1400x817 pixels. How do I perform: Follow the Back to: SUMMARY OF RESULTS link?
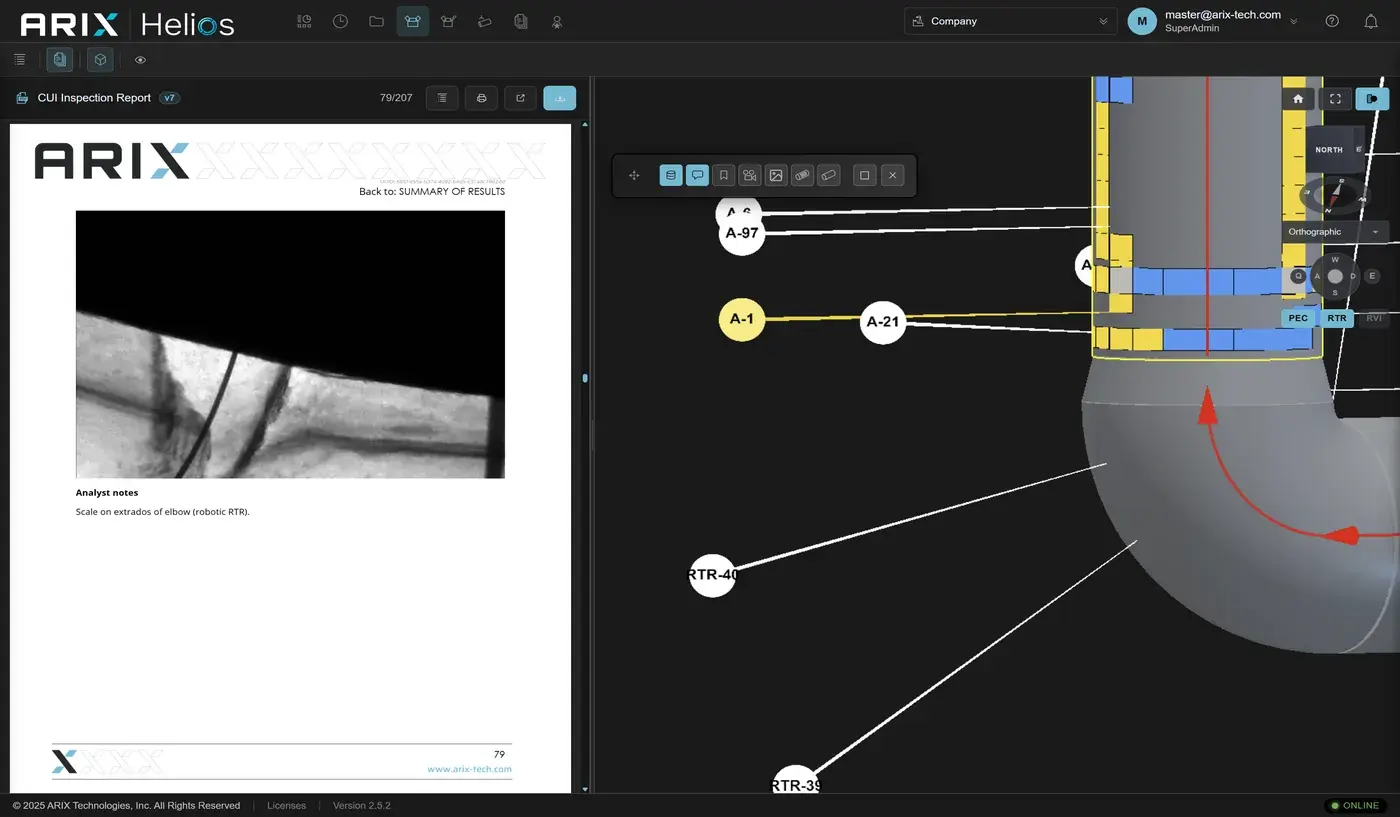click(432, 191)
